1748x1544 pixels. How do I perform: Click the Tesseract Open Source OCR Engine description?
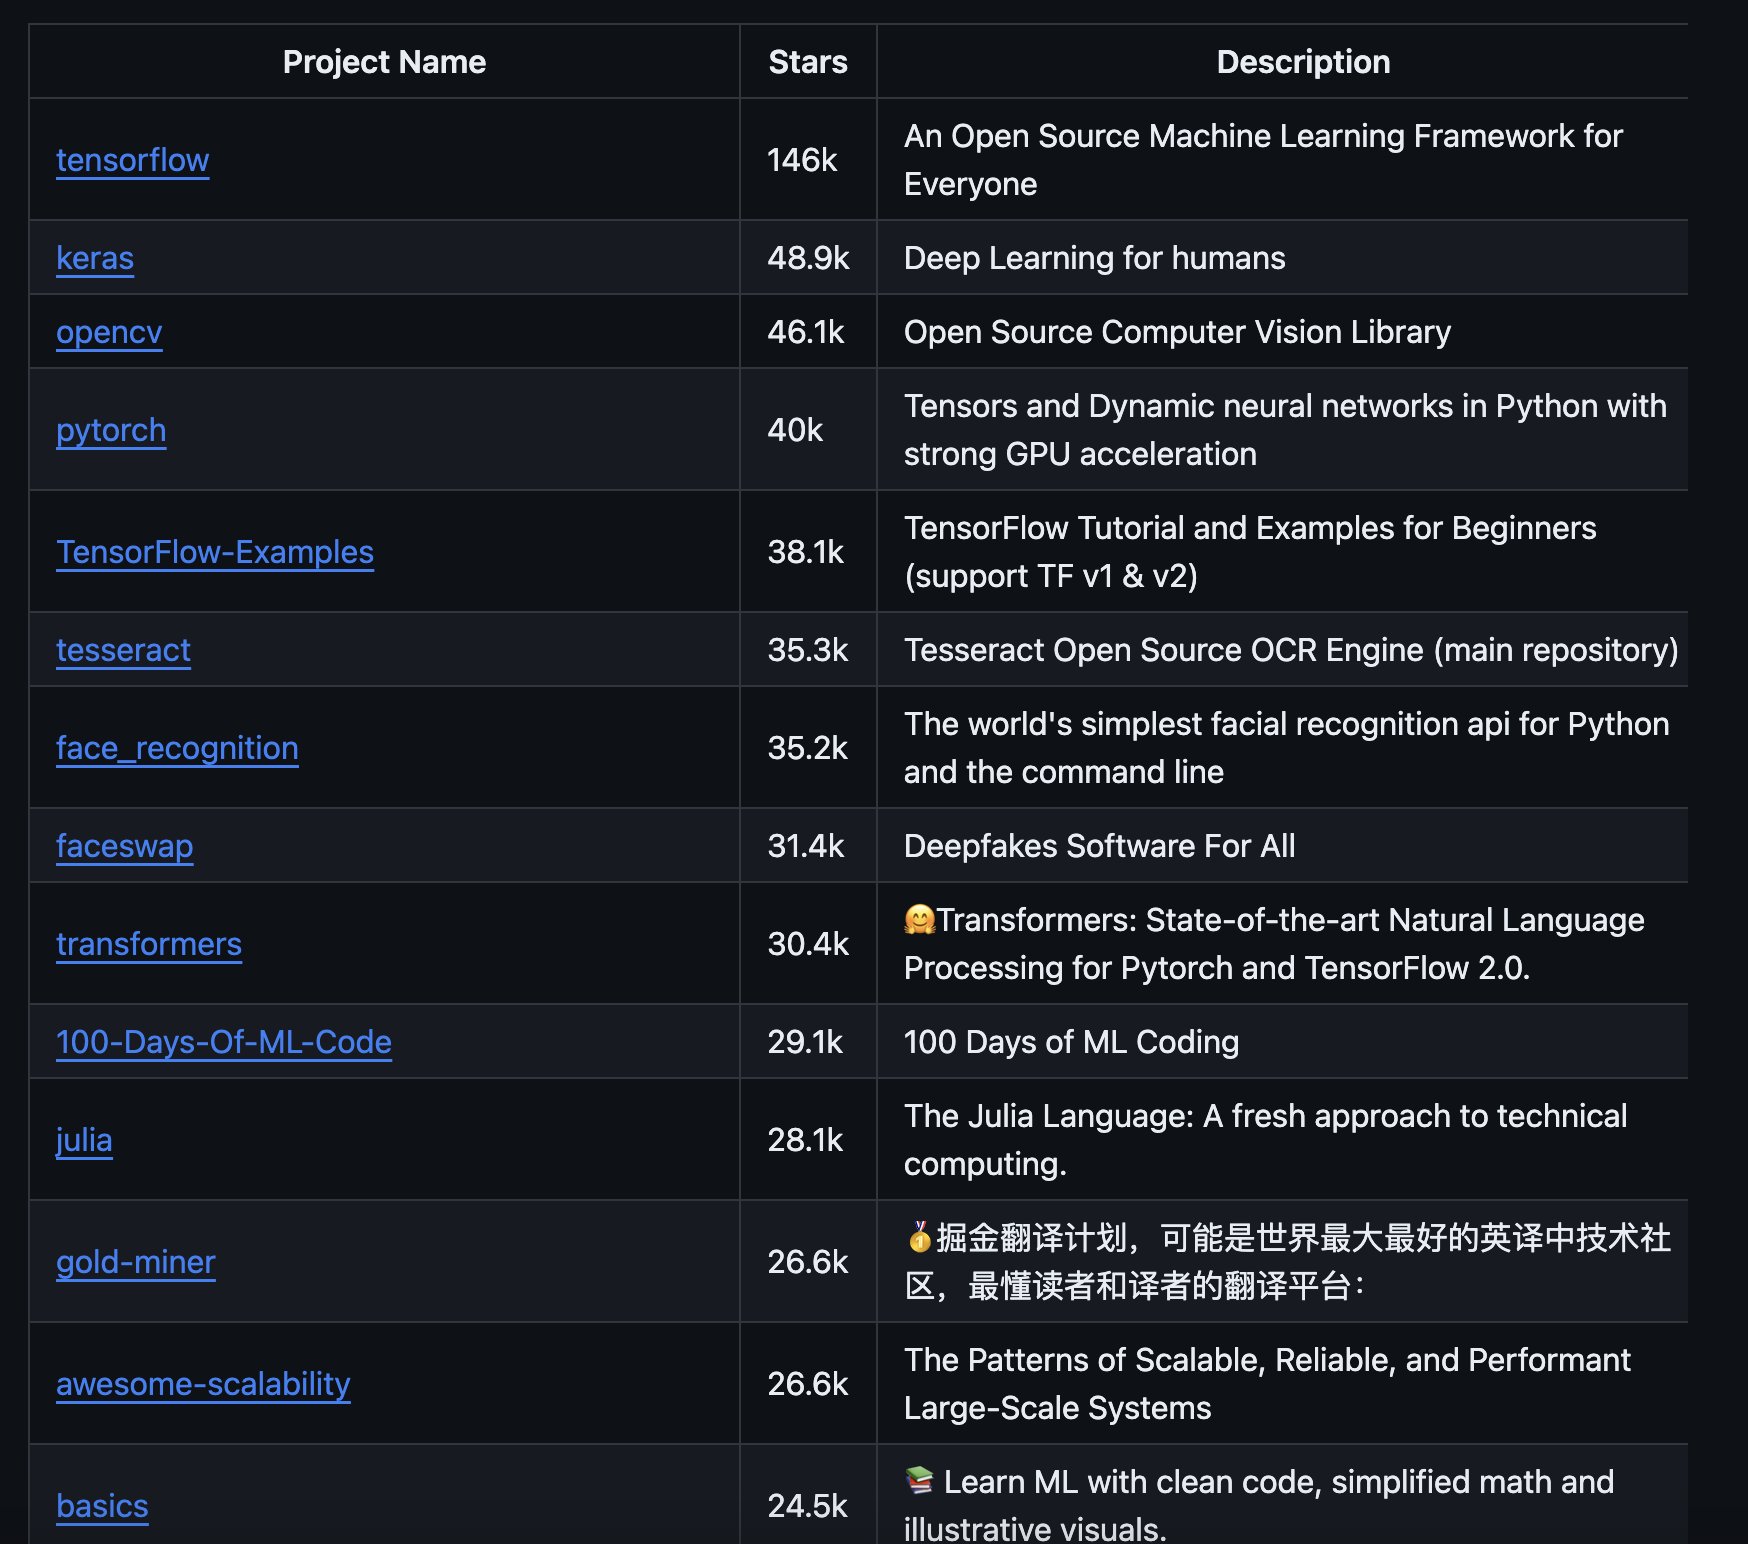coord(1291,650)
